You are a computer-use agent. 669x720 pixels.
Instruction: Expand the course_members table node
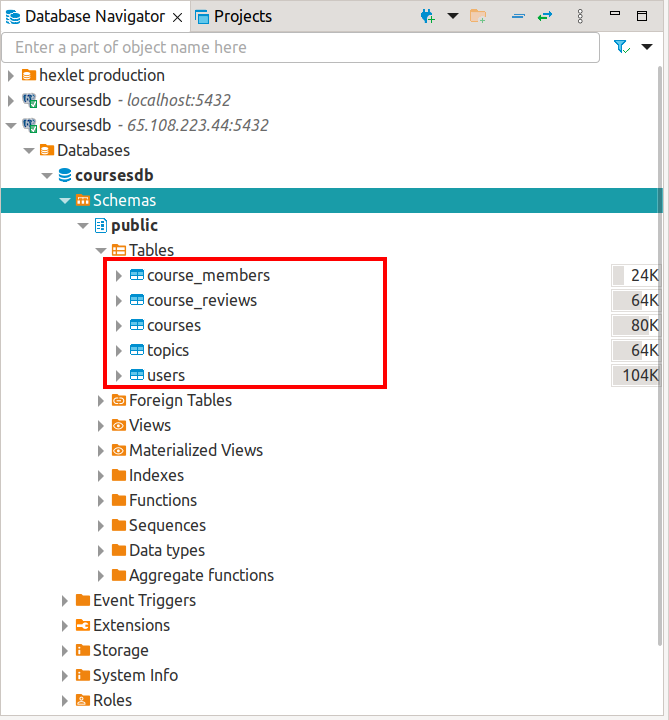click(x=119, y=275)
